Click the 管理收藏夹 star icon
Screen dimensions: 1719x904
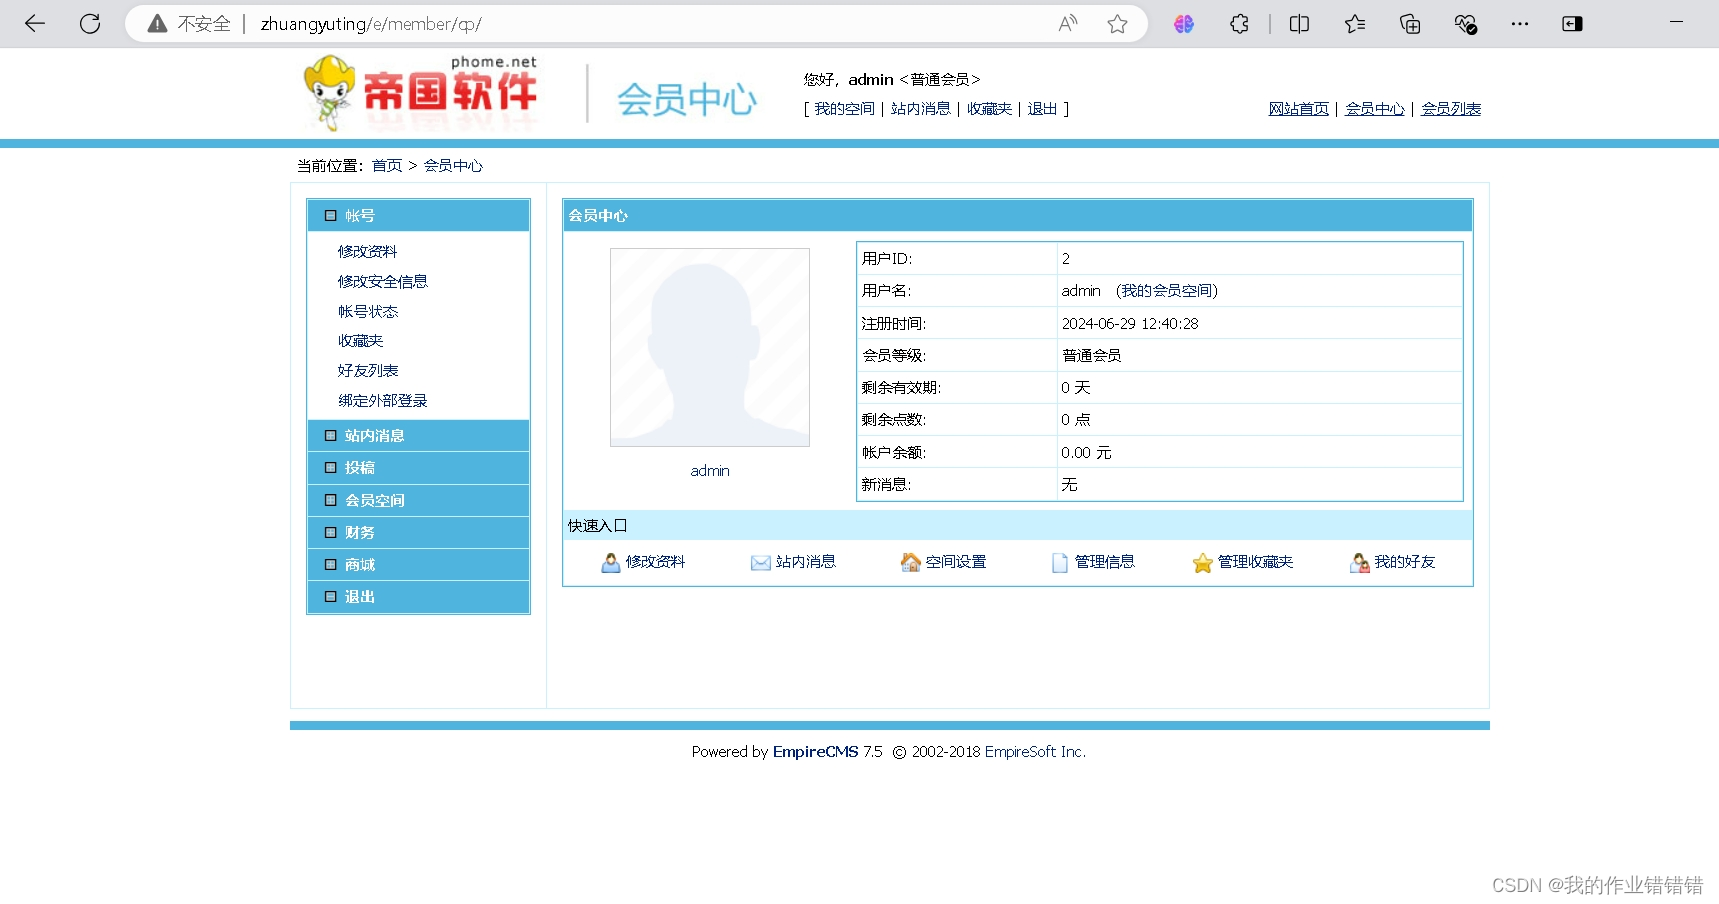[x=1203, y=563]
